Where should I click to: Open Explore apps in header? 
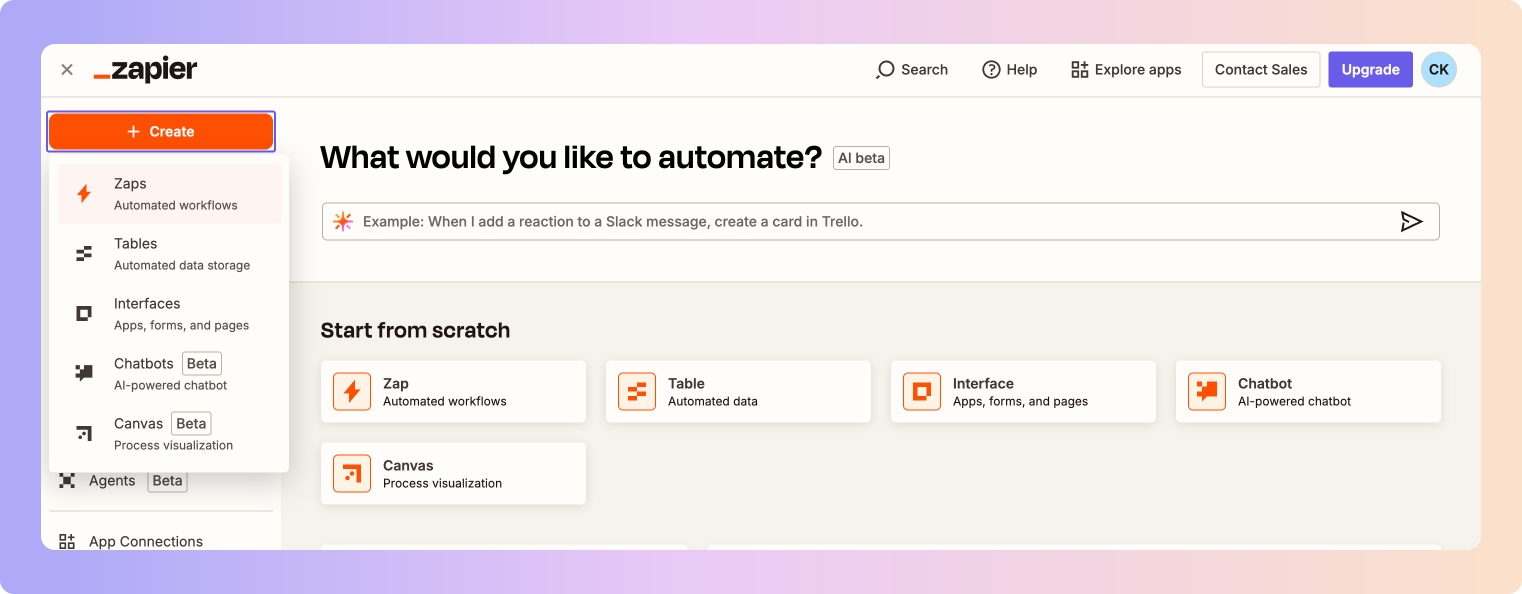click(1126, 70)
